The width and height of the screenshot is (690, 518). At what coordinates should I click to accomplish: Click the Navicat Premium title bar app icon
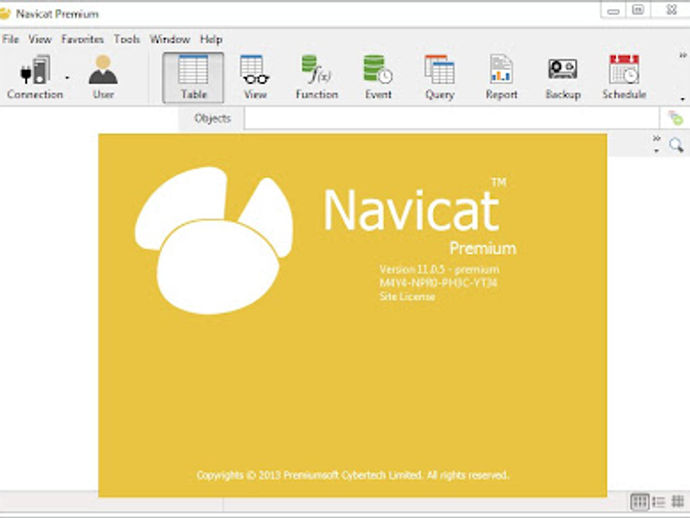(x=5, y=14)
